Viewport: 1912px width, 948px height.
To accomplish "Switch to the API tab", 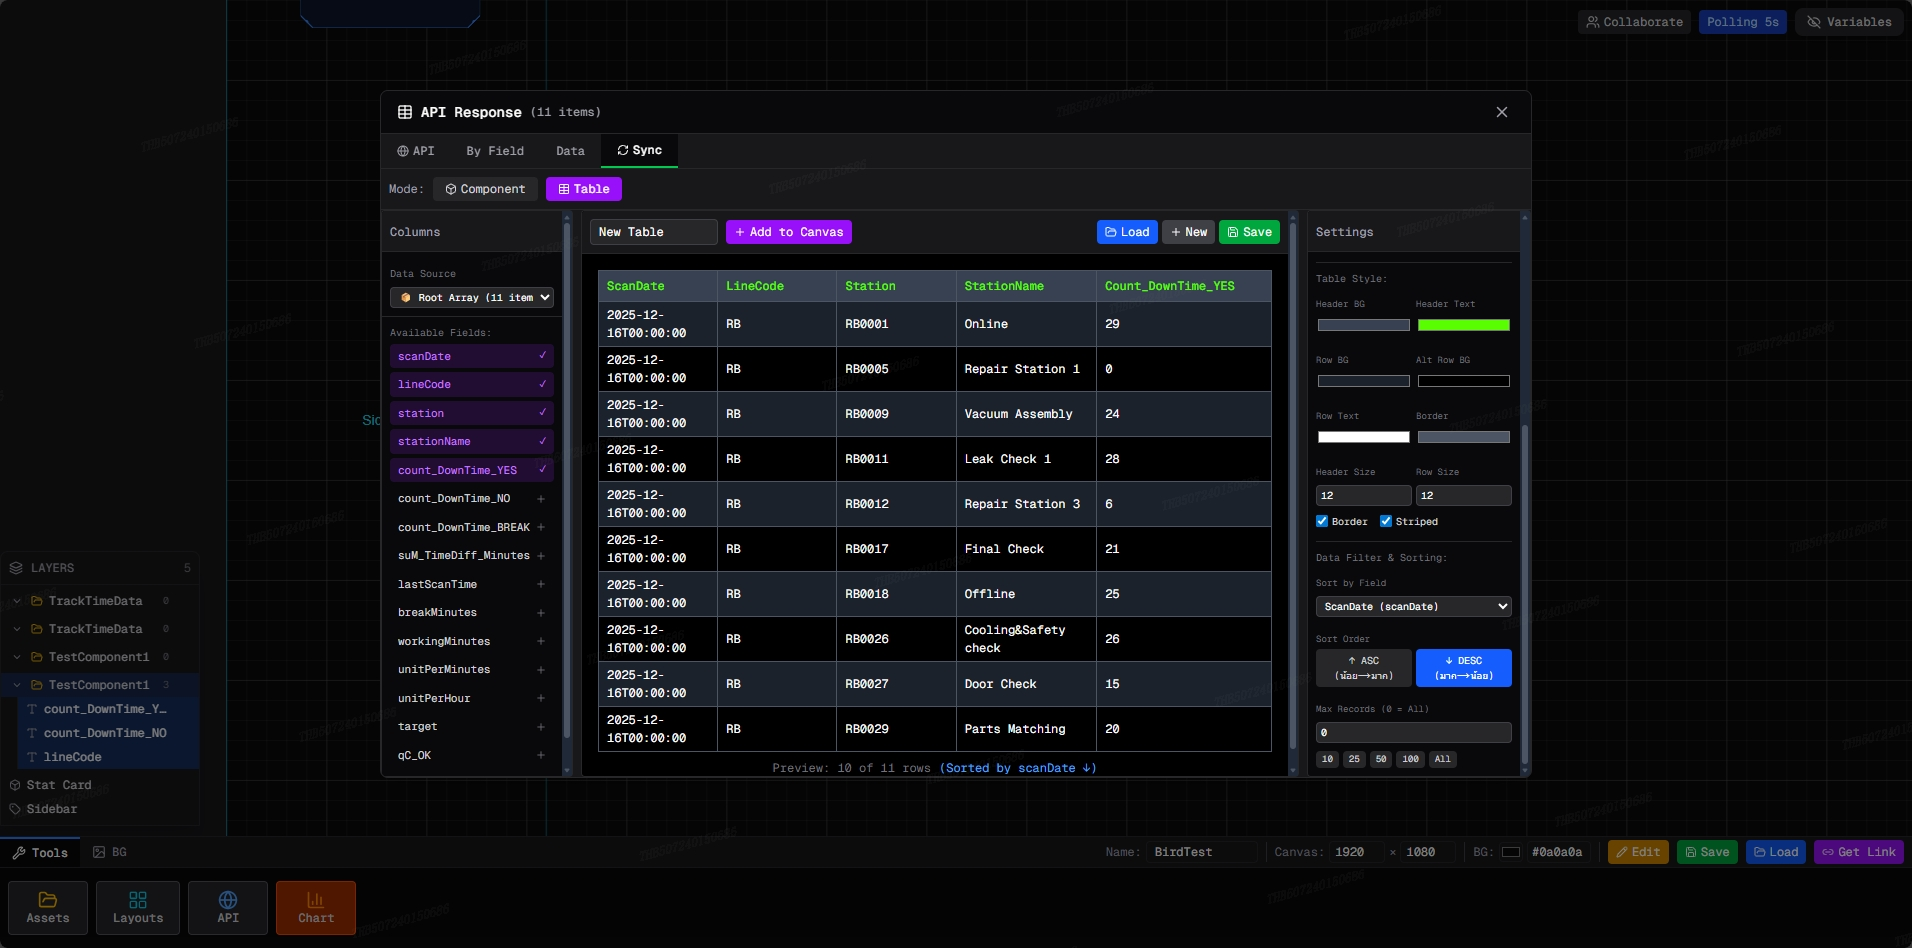I will (x=416, y=151).
